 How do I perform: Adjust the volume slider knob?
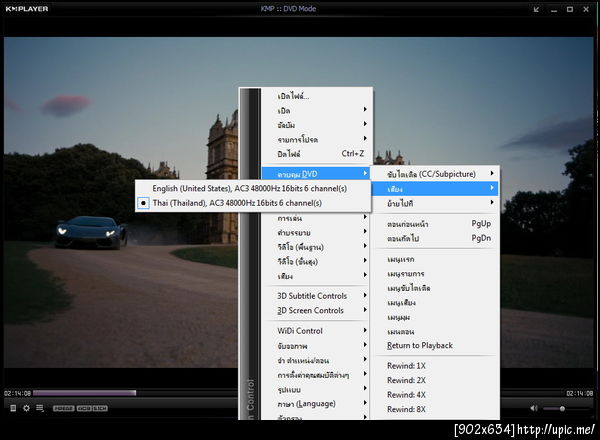tap(562, 409)
